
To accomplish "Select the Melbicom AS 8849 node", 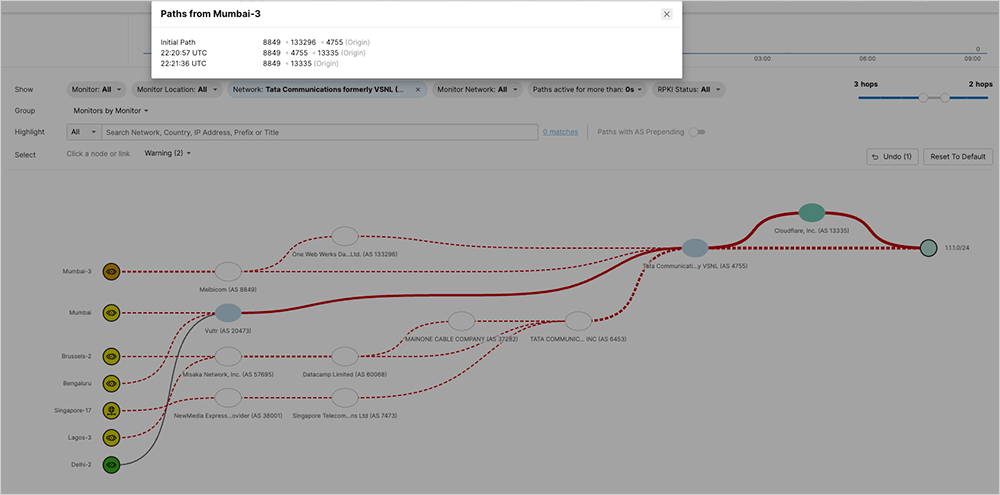I will pyautogui.click(x=228, y=271).
